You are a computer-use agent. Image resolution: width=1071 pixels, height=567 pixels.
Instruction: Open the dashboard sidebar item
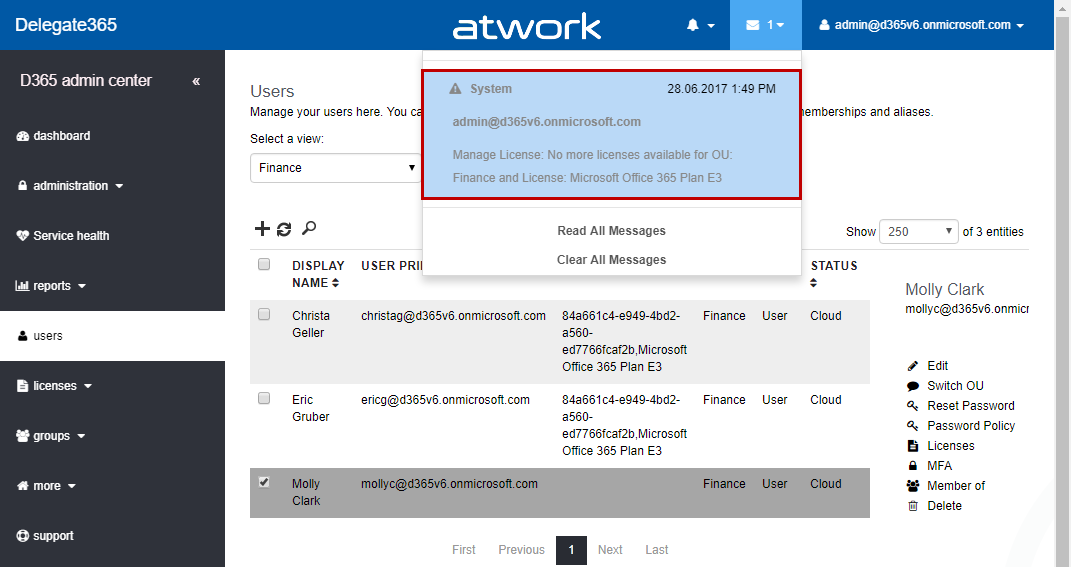[61, 136]
